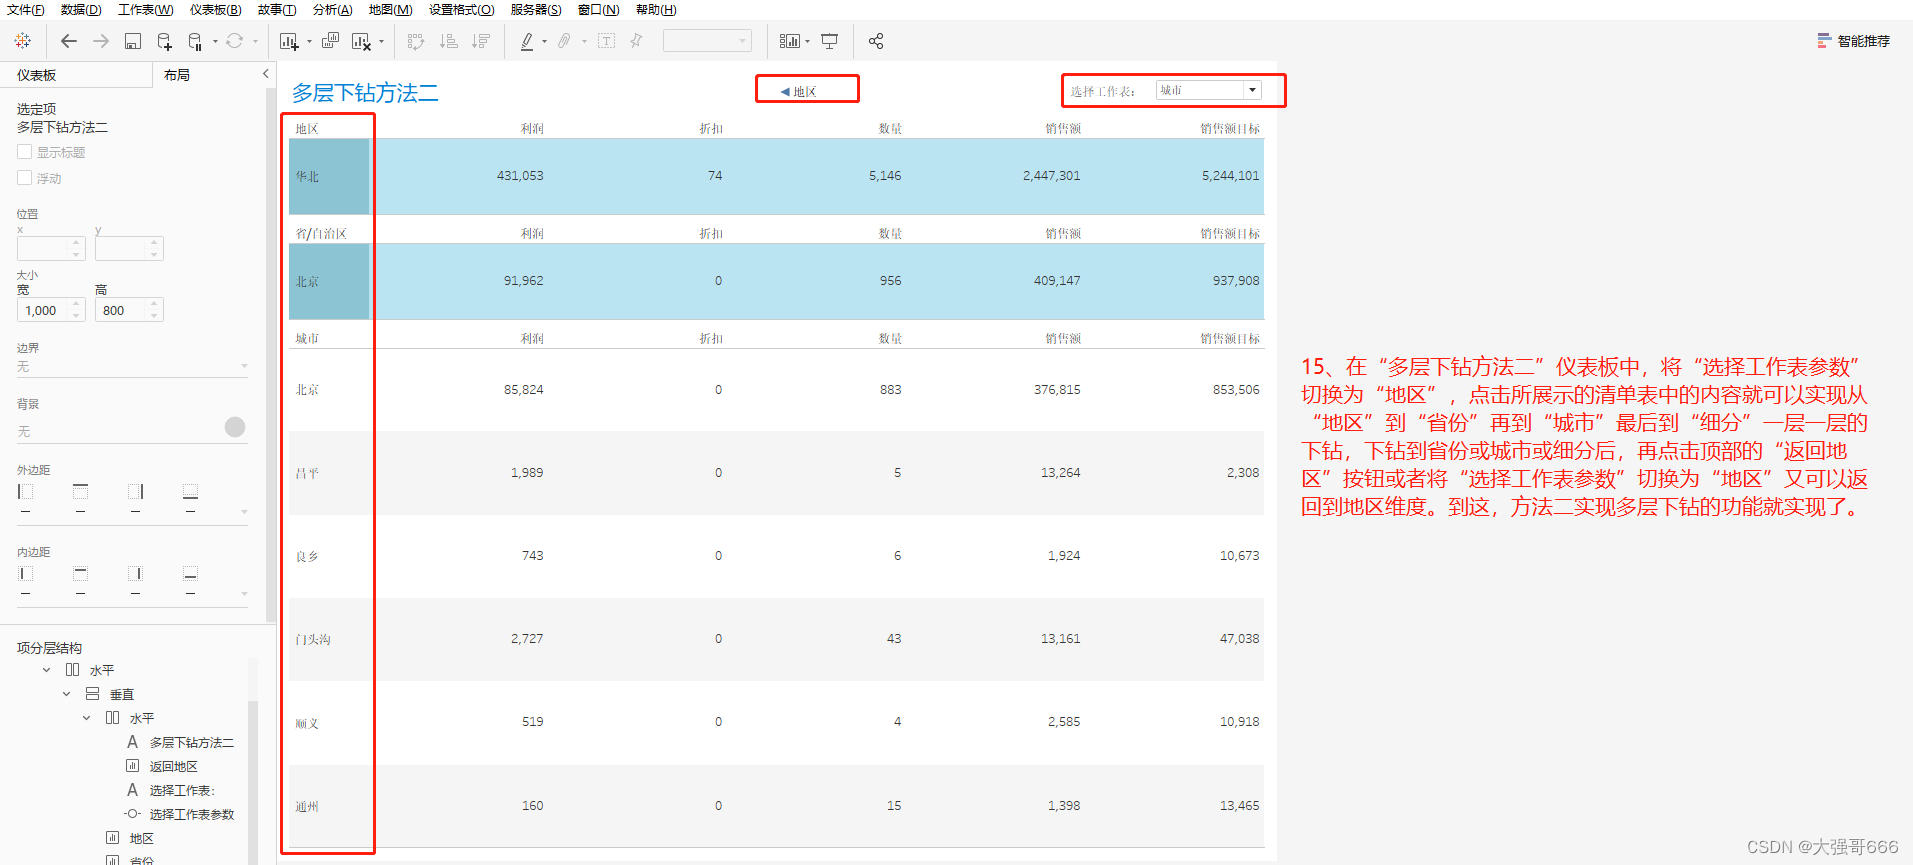Click the clear sheet chart-x icon
Viewport: 1913px width, 865px height.
click(361, 41)
